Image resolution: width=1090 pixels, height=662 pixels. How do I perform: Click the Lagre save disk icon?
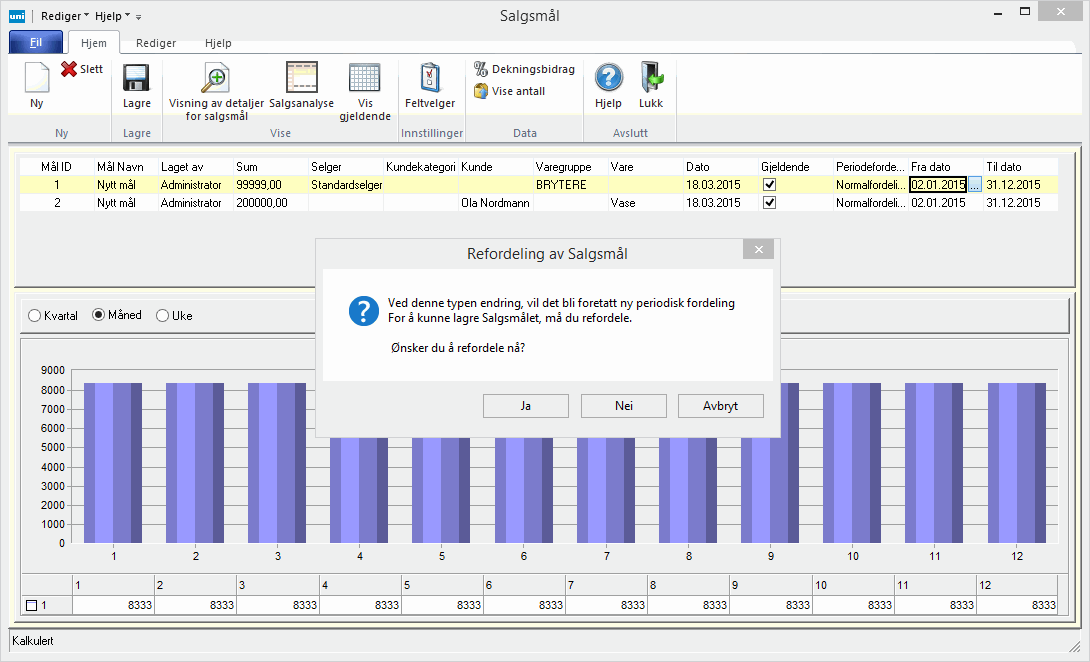click(x=136, y=79)
